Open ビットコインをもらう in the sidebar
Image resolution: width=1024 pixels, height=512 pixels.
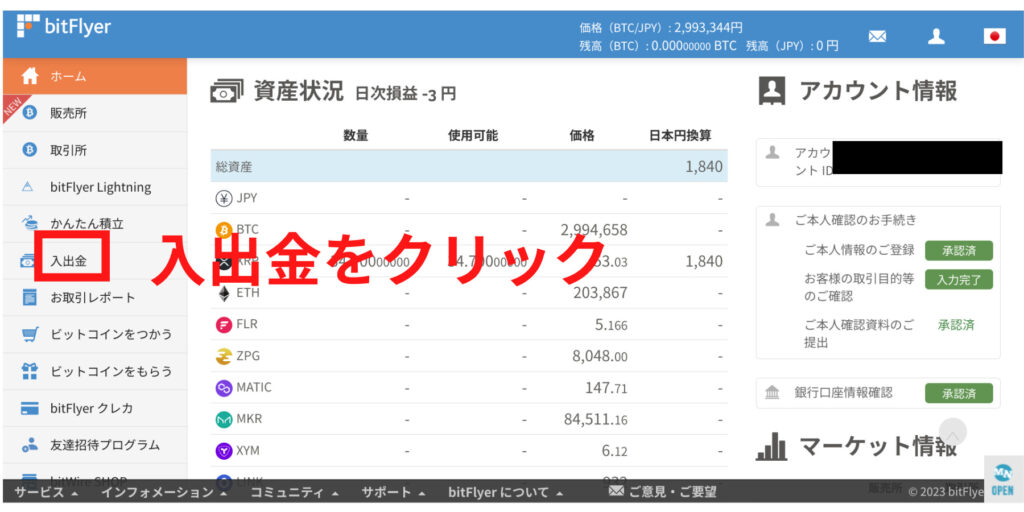click(x=95, y=371)
